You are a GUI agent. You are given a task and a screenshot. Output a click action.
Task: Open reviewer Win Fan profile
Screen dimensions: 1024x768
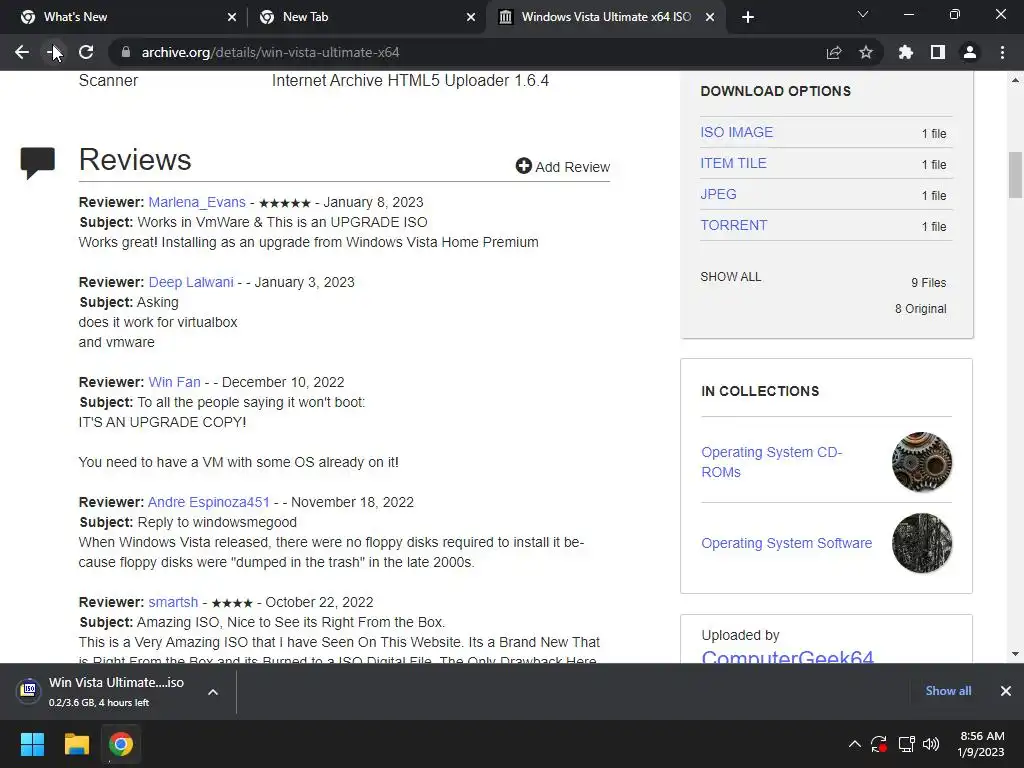click(x=174, y=382)
